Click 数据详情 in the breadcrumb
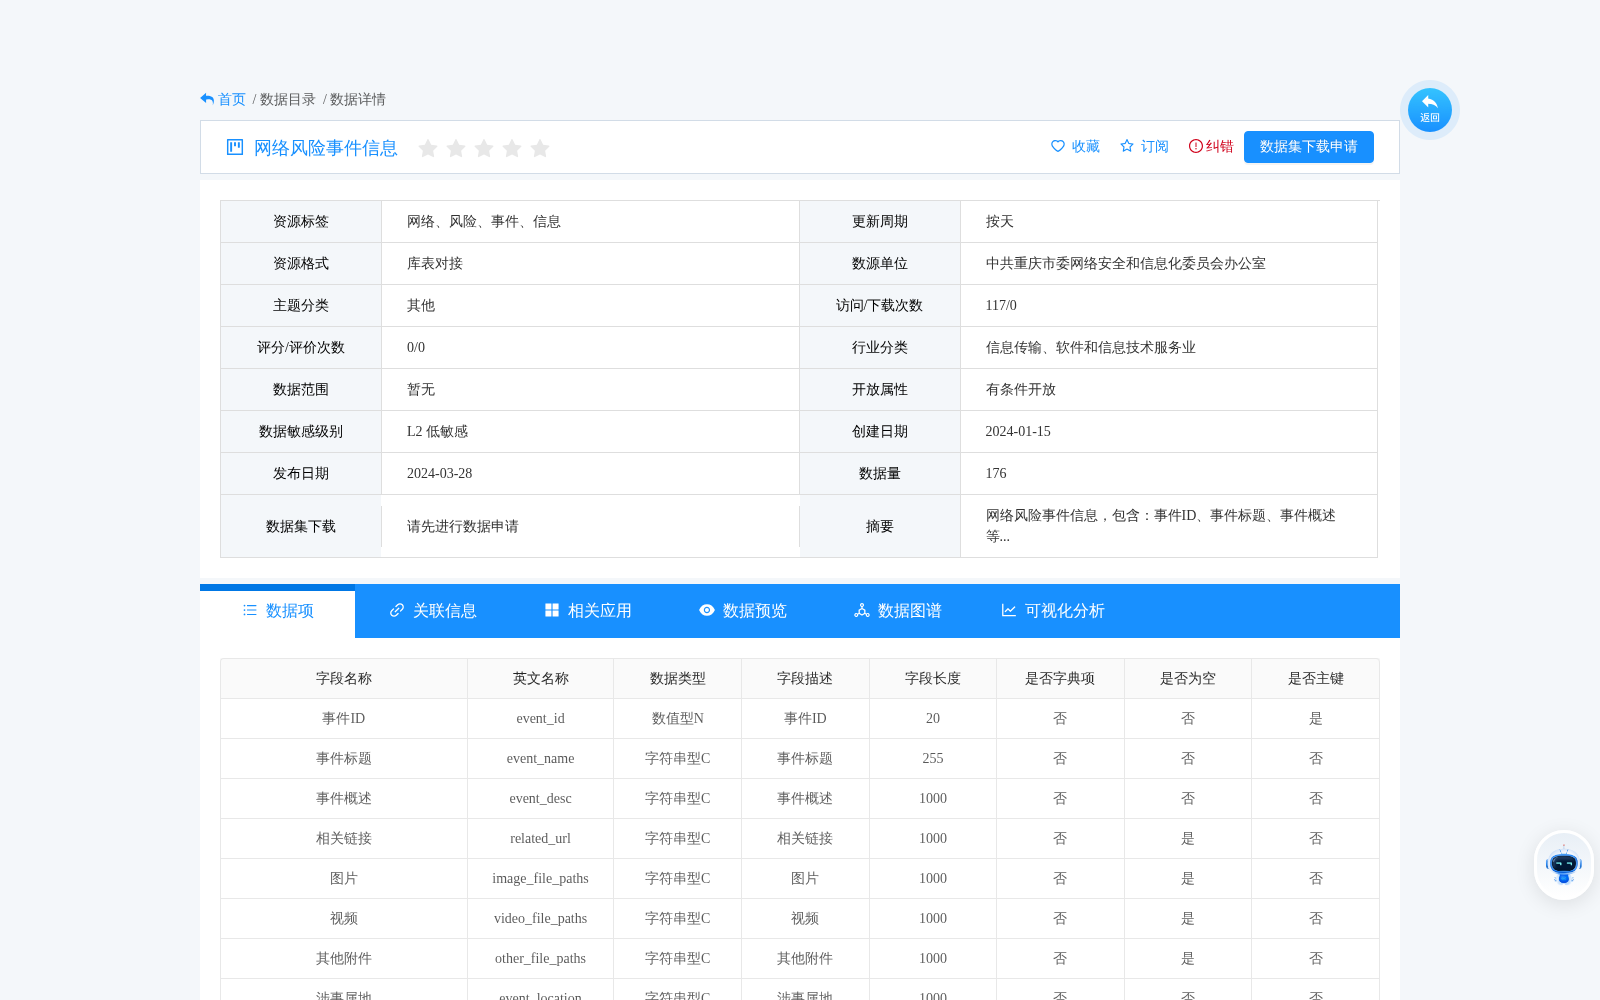 point(357,99)
